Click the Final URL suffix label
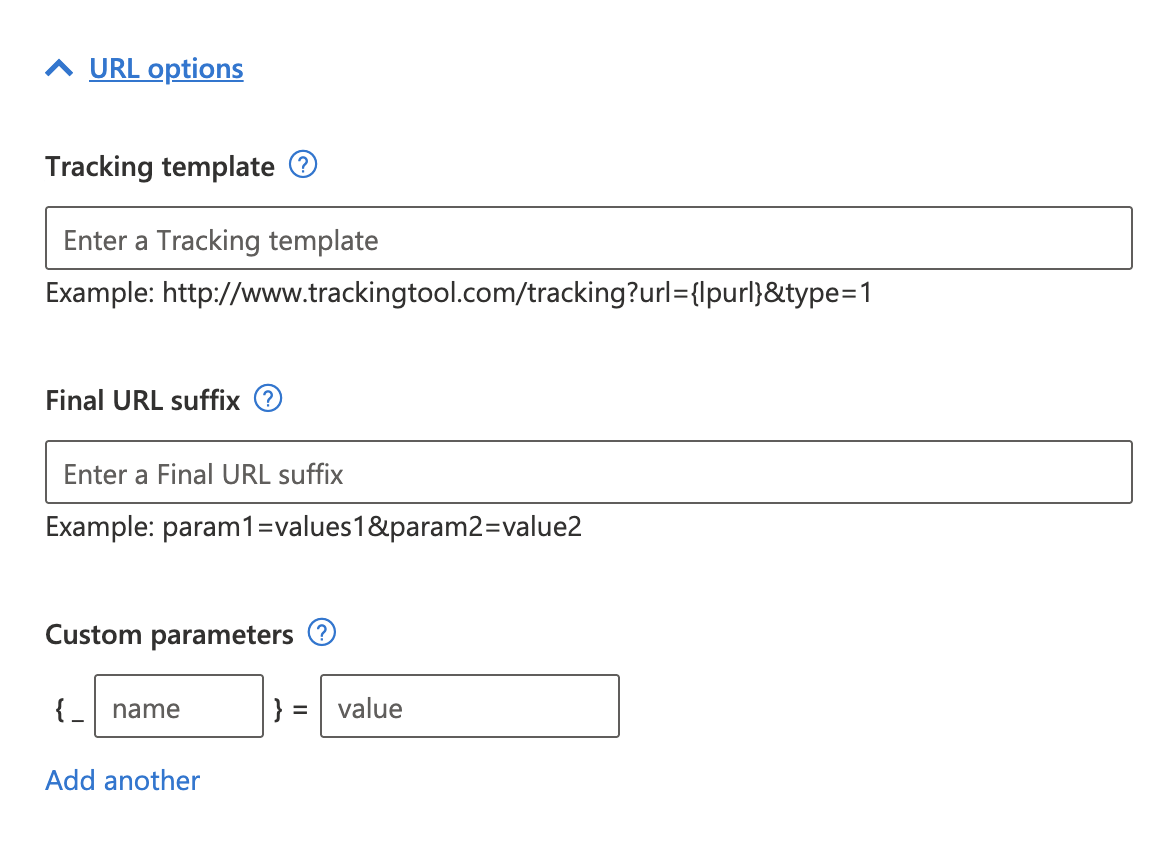This screenshot has height=859, width=1151. (143, 401)
